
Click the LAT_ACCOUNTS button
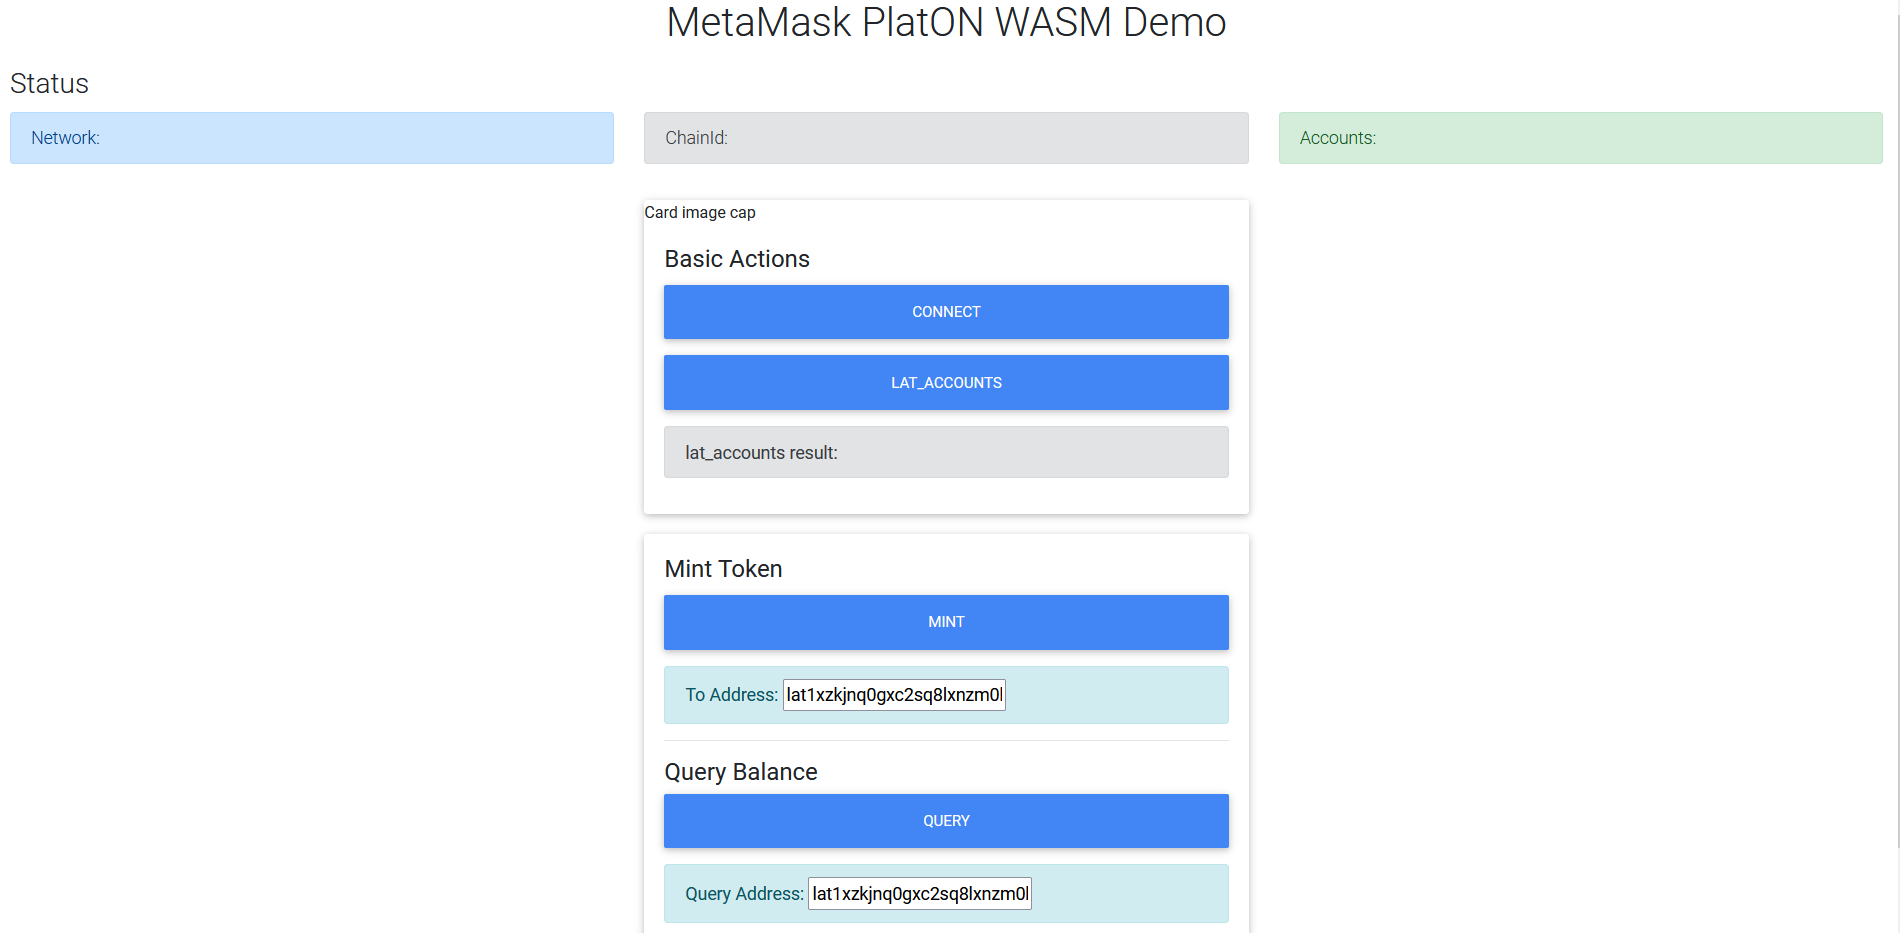pyautogui.click(x=946, y=383)
